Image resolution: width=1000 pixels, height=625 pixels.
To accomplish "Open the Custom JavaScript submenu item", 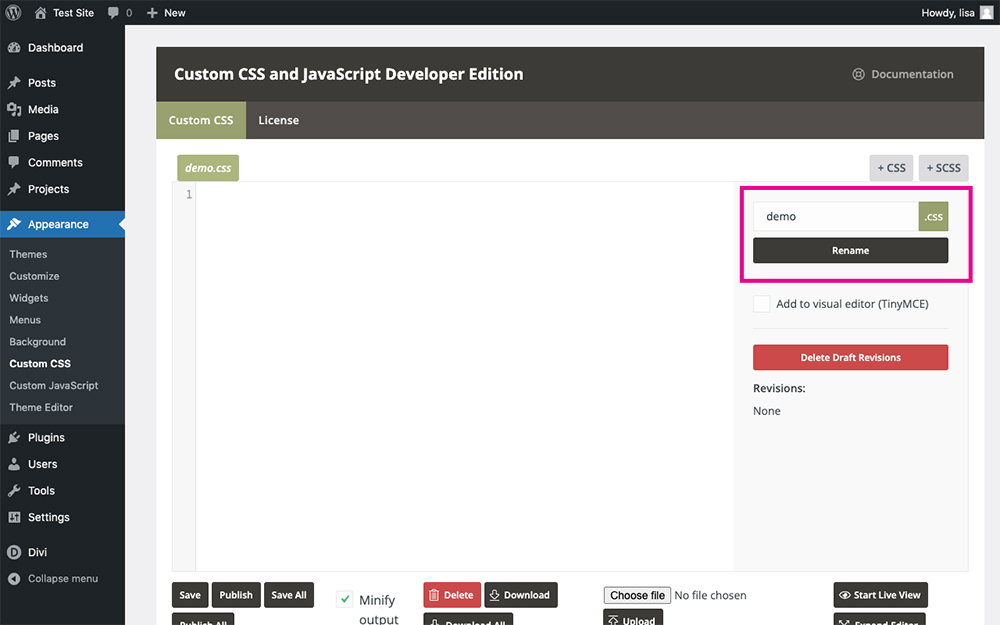I will click(x=54, y=386).
